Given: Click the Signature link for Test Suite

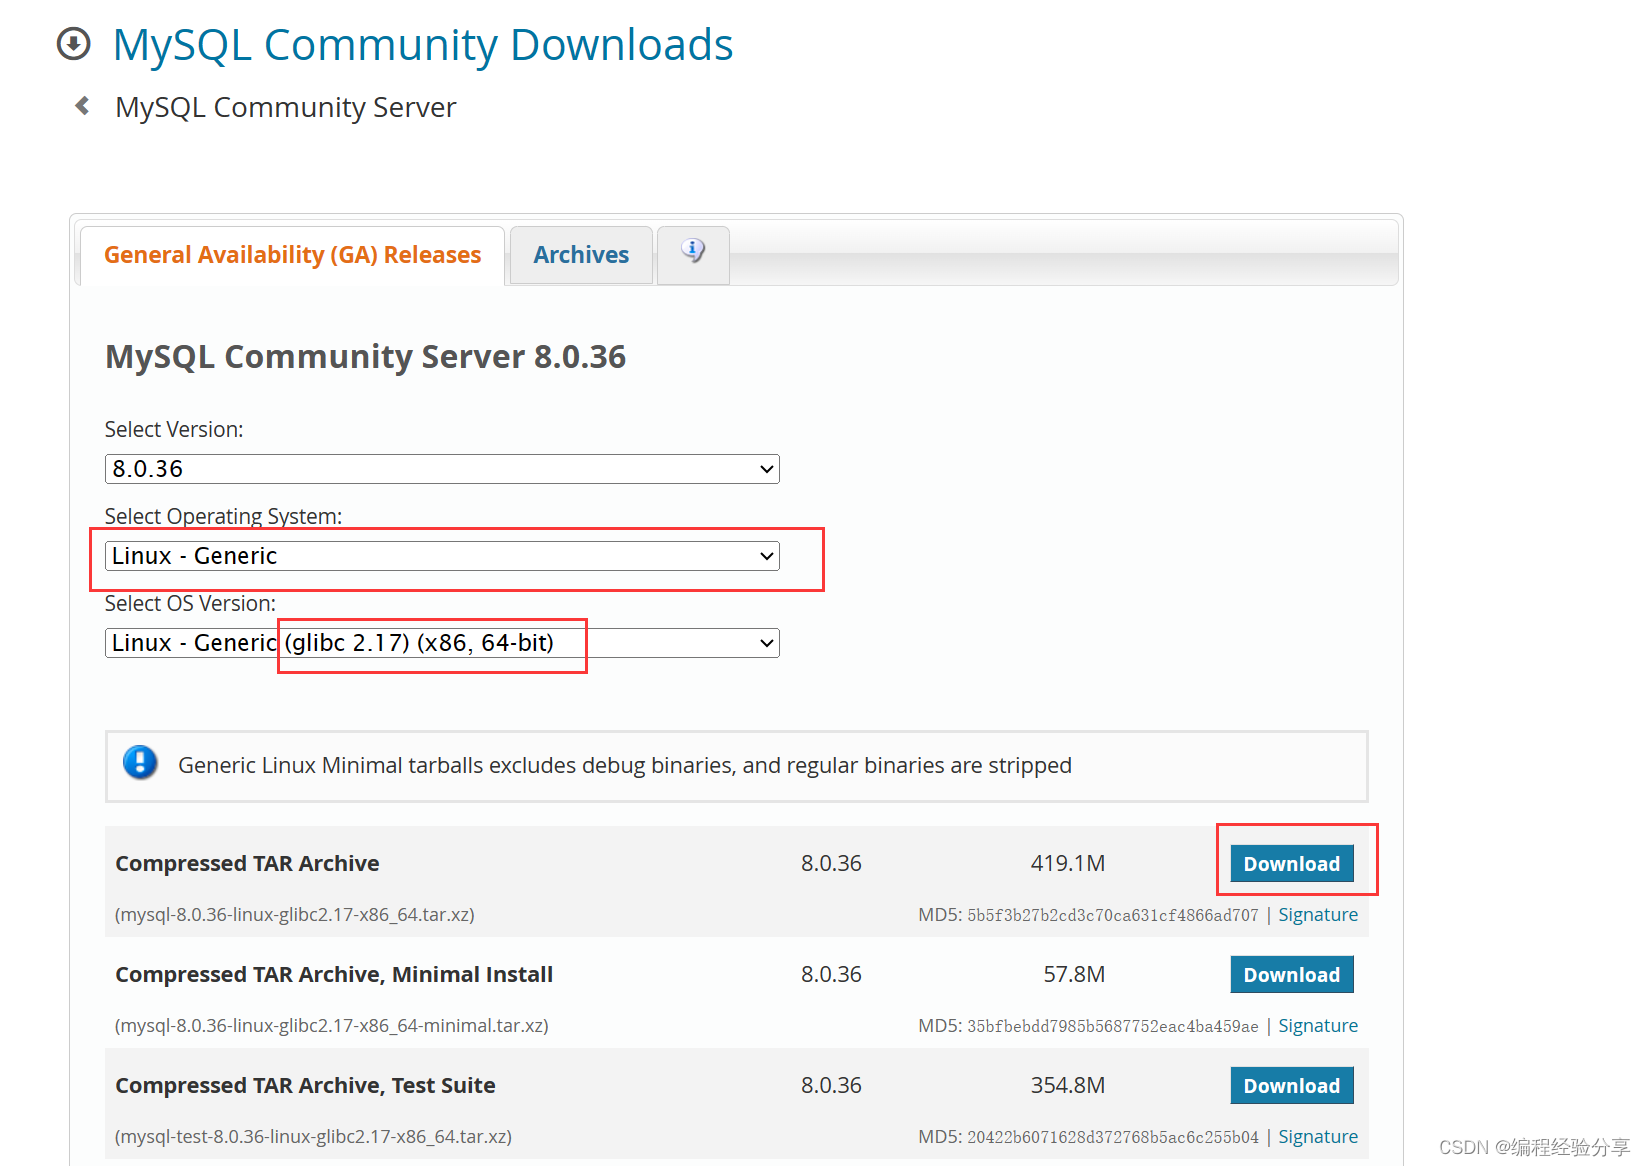Looking at the screenshot, I should [1318, 1136].
